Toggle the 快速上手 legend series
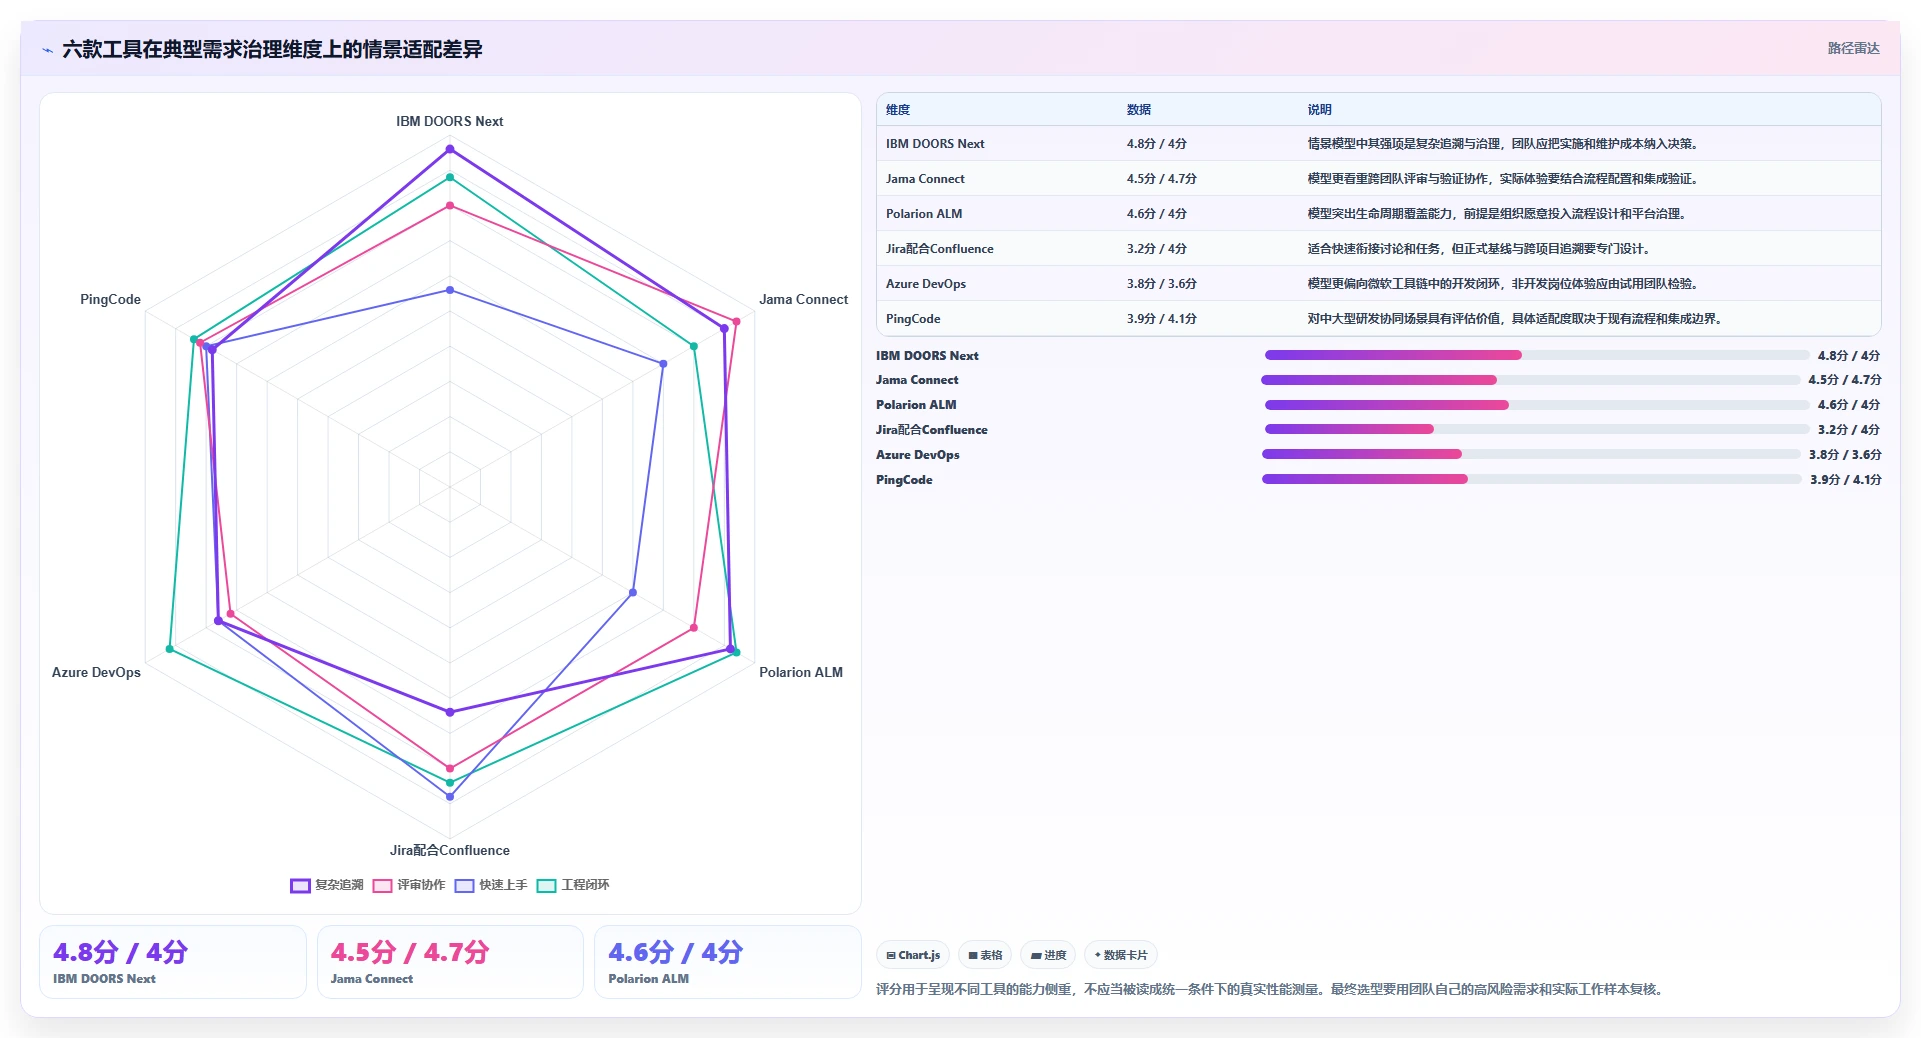 click(x=491, y=885)
